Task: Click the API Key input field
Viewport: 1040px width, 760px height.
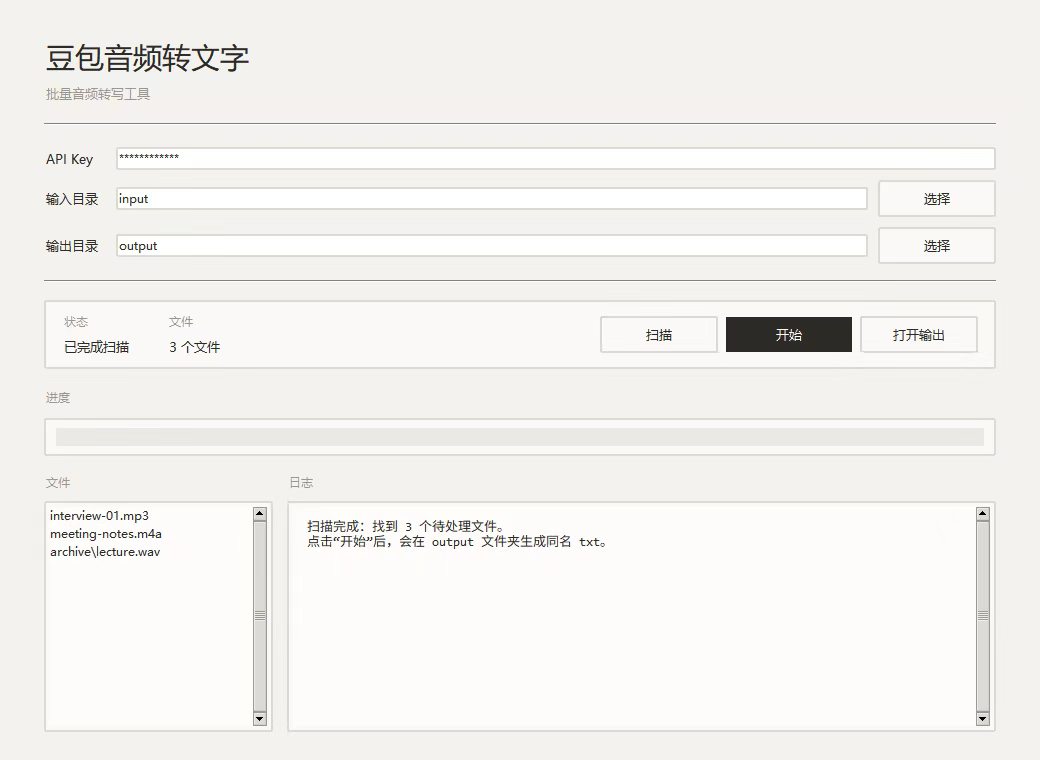Action: [555, 158]
